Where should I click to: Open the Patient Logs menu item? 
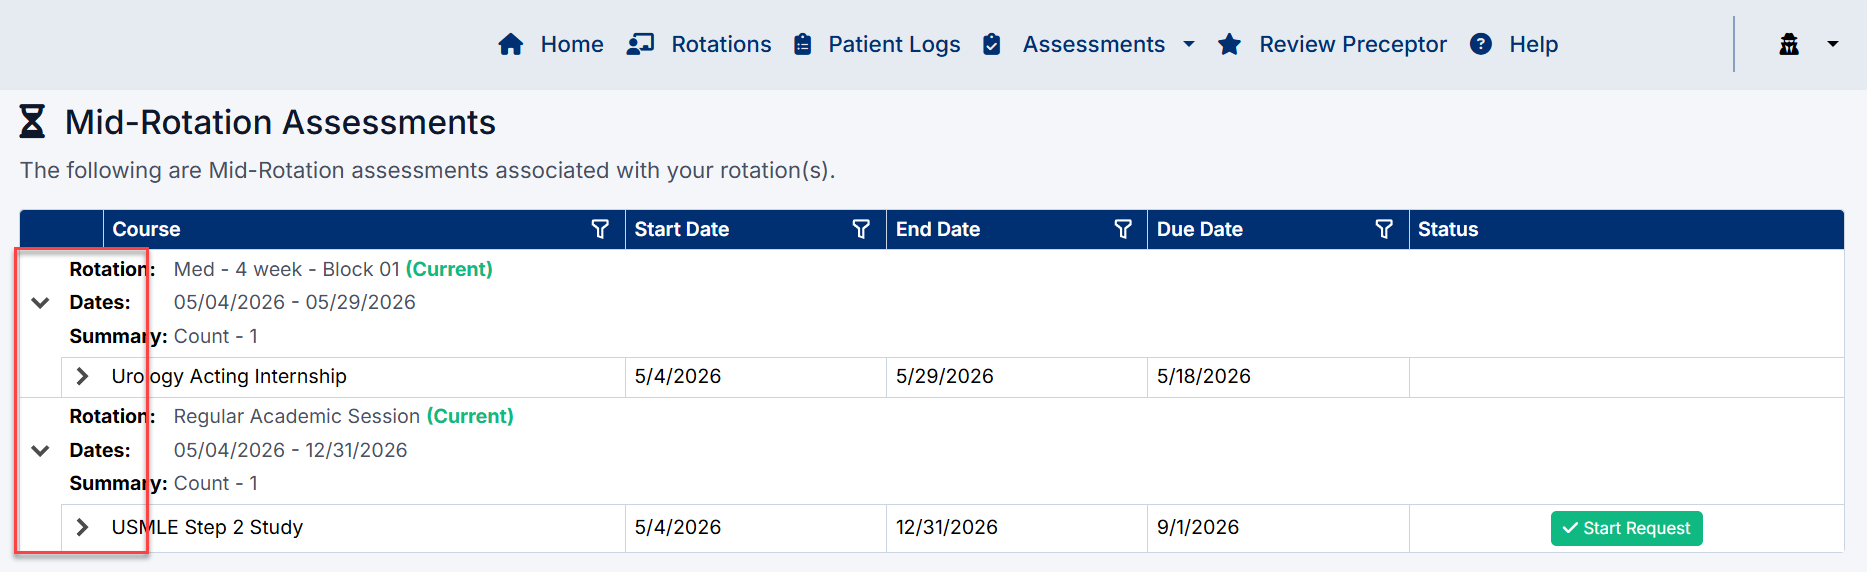pyautogui.click(x=894, y=44)
